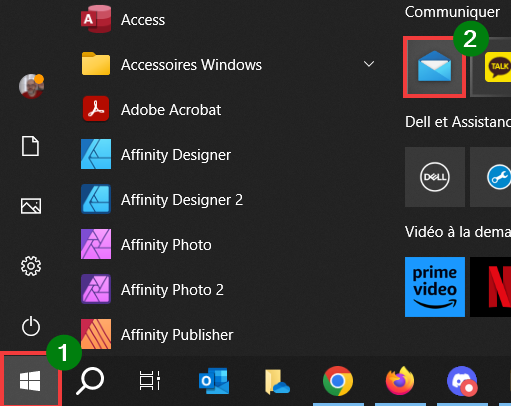Open File Explorer from taskbar

[x=277, y=382]
